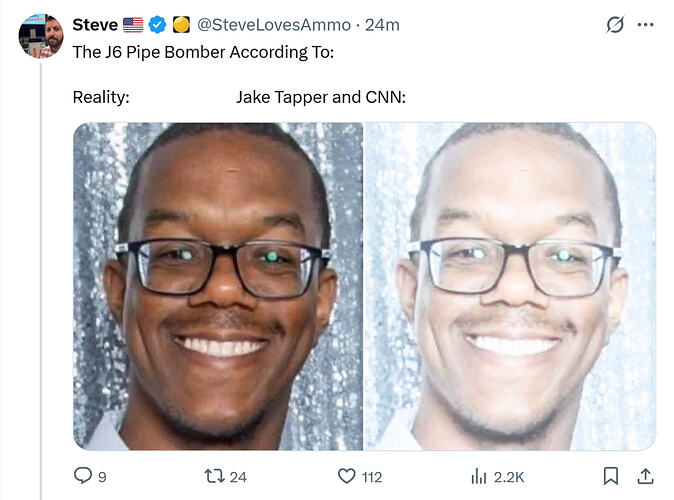Click the blue verified checkmark badge
674x500 pixels.
tap(157, 25)
